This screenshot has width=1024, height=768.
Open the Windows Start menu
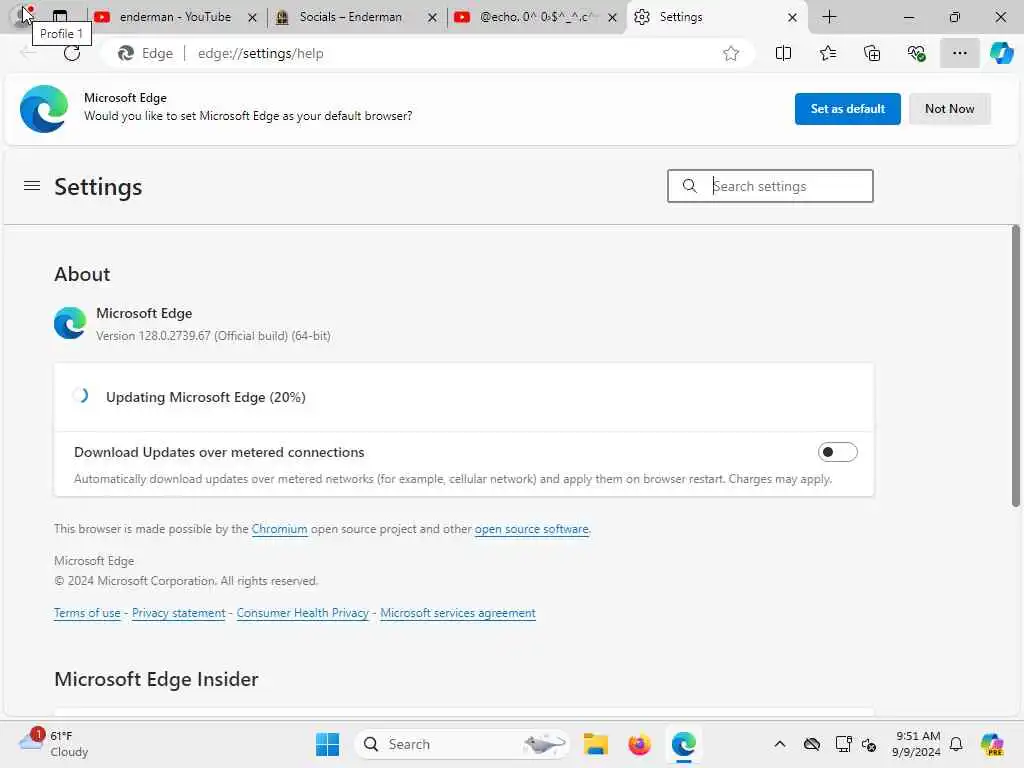tap(327, 744)
